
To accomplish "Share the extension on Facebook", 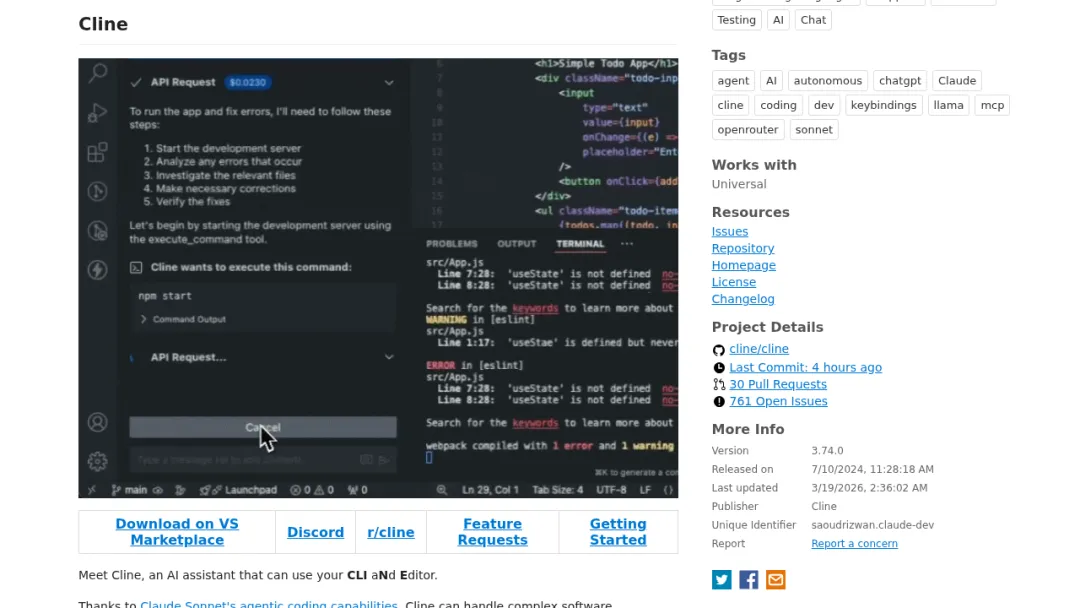I will point(748,580).
